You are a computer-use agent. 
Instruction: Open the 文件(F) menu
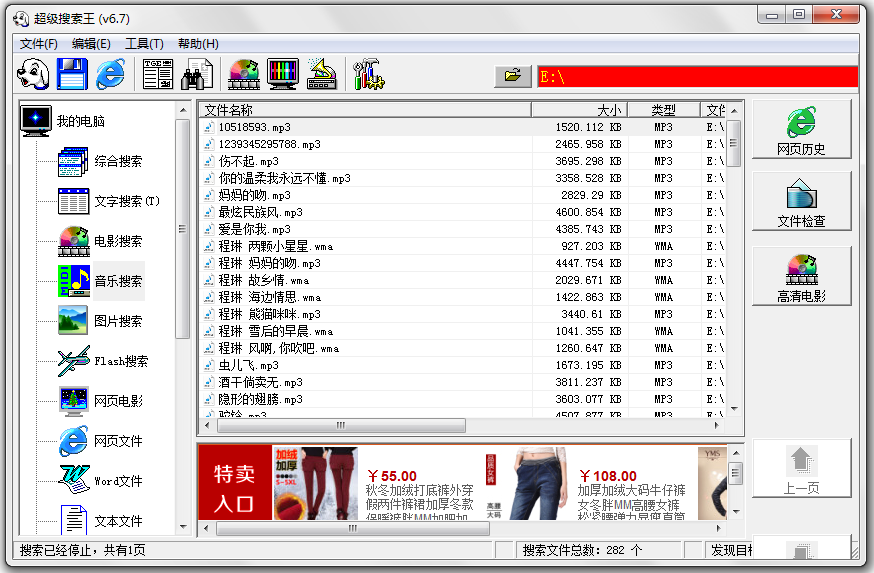point(39,44)
